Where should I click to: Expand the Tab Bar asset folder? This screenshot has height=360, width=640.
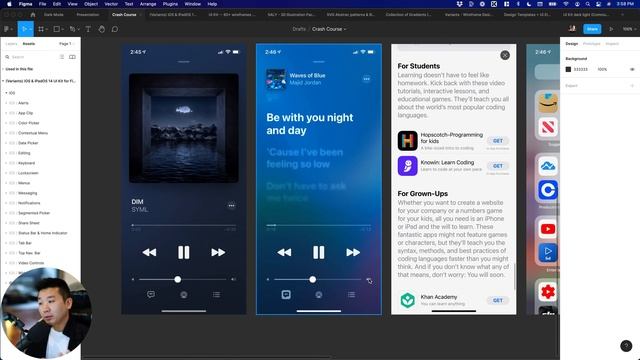6,243
